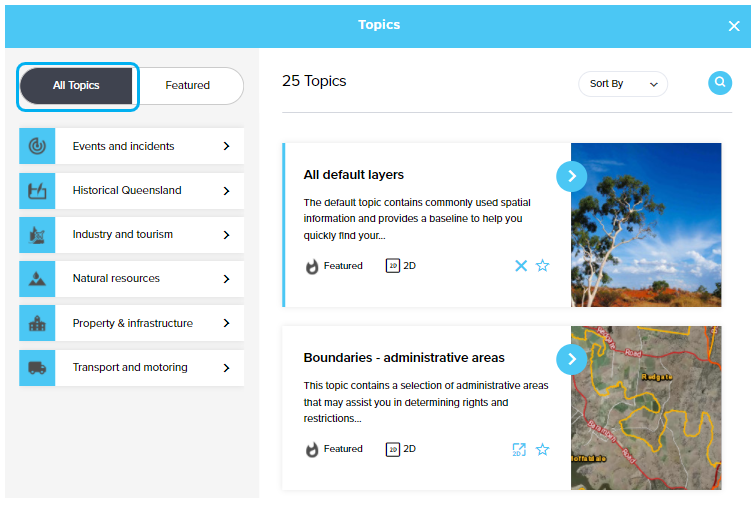Select Industry and tourism category

pos(131,235)
